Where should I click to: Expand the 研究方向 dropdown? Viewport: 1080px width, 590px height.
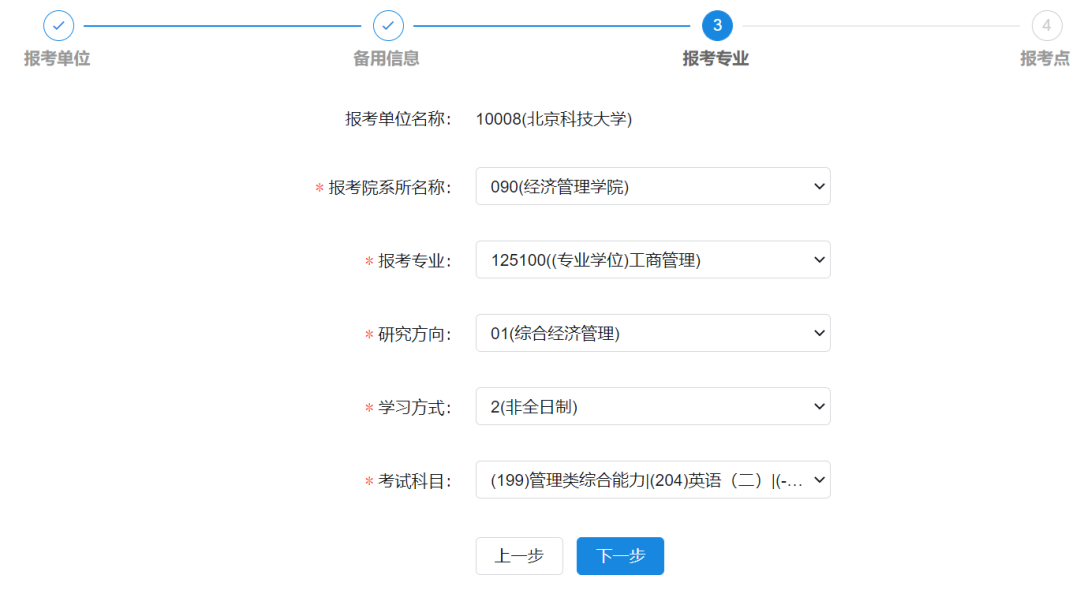tap(653, 333)
